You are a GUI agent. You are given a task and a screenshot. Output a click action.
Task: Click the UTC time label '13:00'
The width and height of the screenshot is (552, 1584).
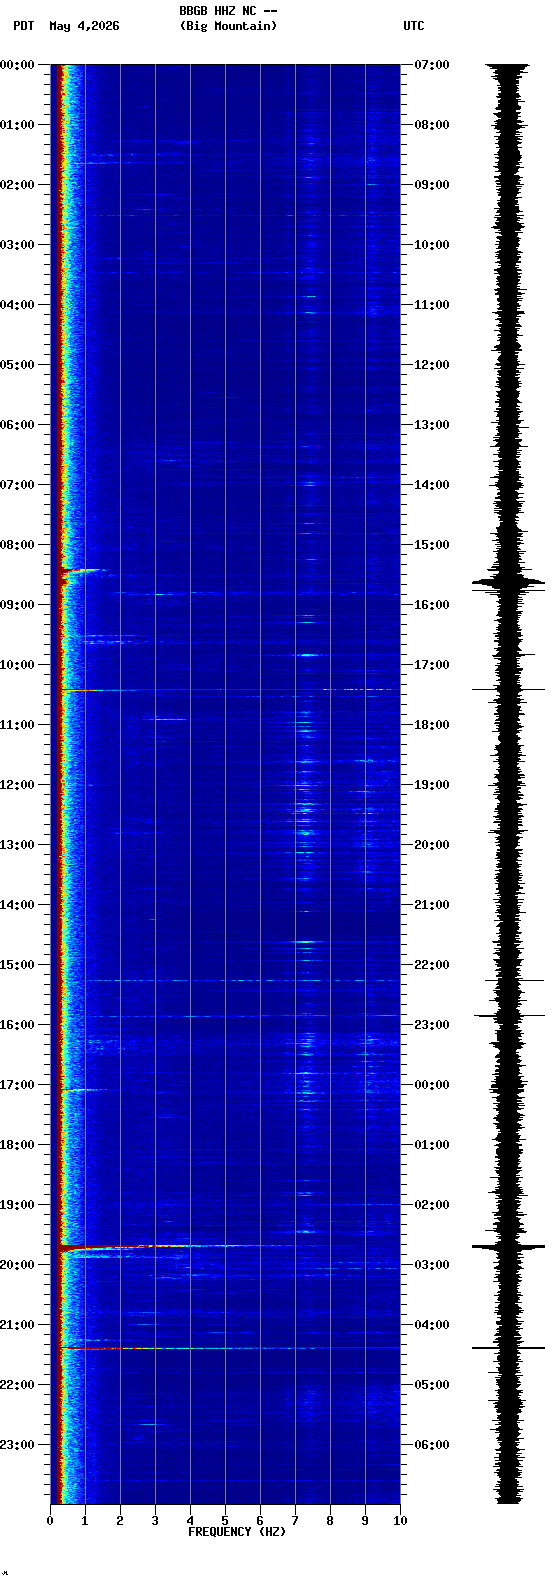432,425
